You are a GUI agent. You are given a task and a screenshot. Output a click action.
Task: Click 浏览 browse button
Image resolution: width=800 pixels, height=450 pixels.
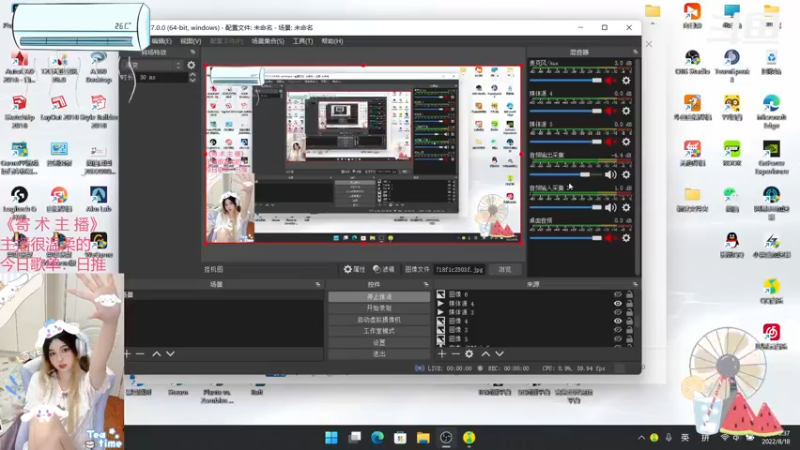tap(505, 269)
